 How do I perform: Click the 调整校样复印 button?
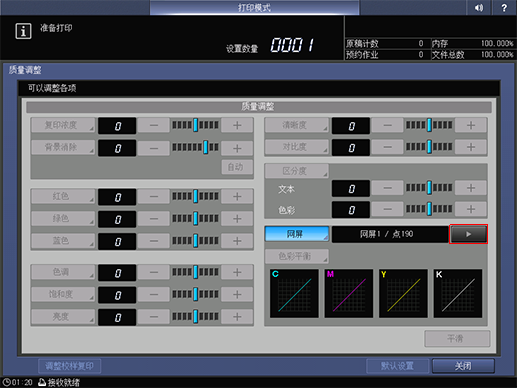pos(69,366)
